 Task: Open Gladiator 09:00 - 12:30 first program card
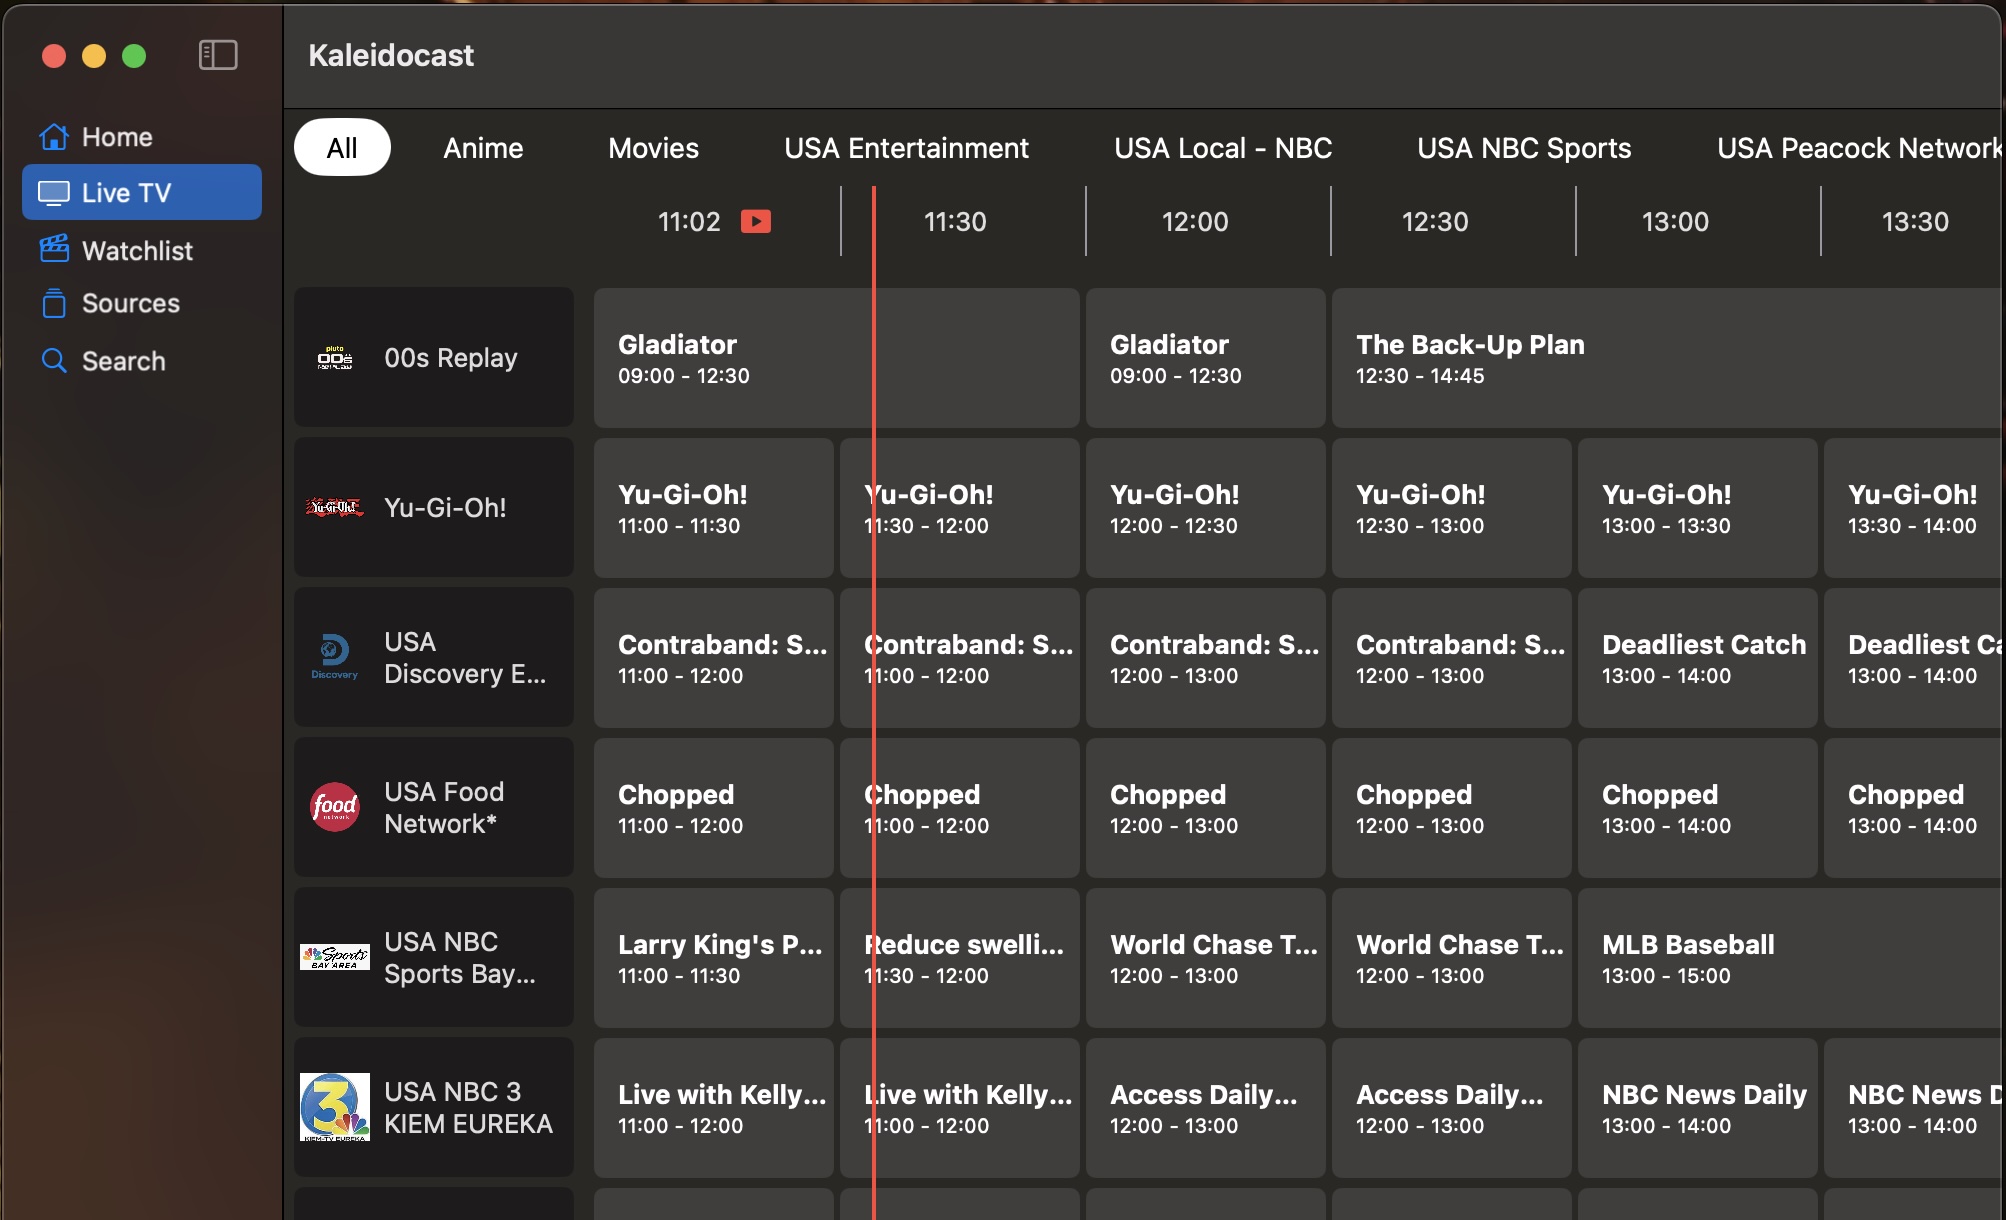[837, 358]
